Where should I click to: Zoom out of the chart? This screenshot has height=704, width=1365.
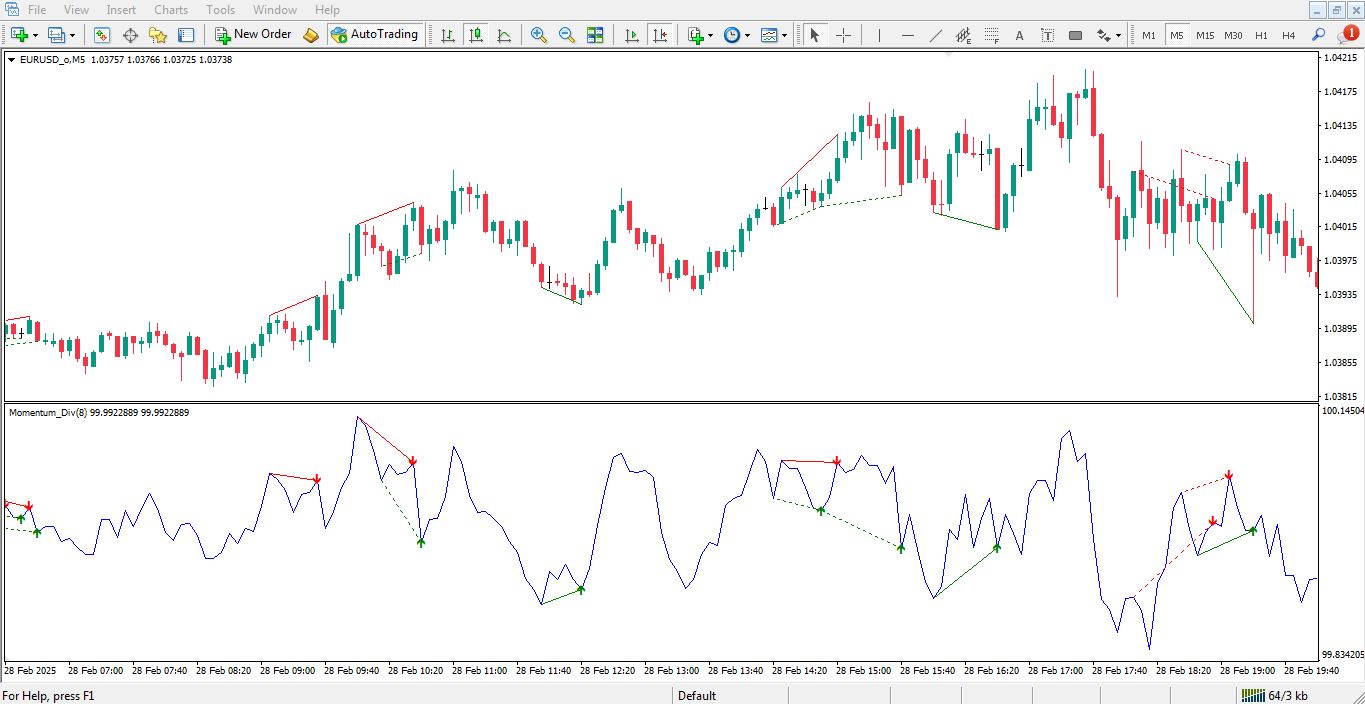click(567, 35)
